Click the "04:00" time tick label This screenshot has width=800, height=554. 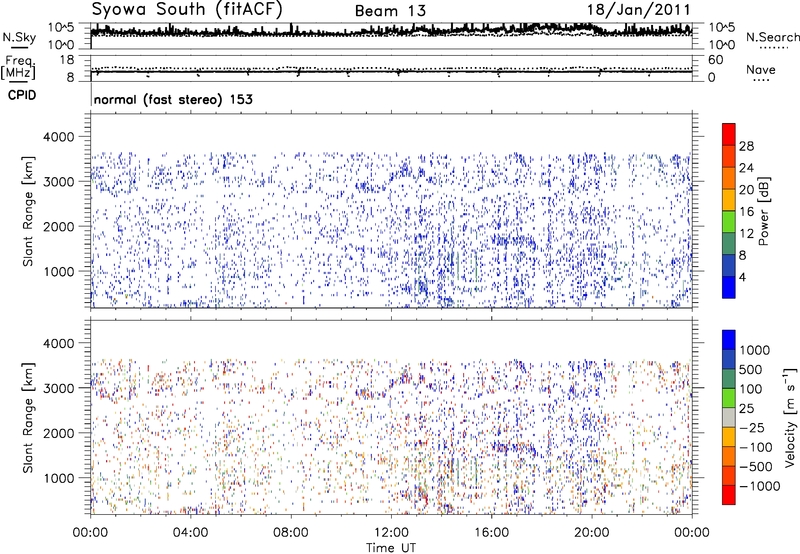[190, 533]
